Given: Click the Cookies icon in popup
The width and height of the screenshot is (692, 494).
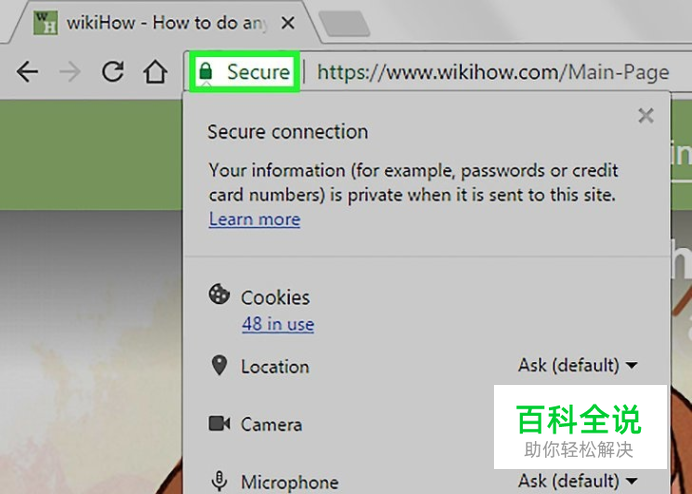Looking at the screenshot, I should pyautogui.click(x=219, y=294).
